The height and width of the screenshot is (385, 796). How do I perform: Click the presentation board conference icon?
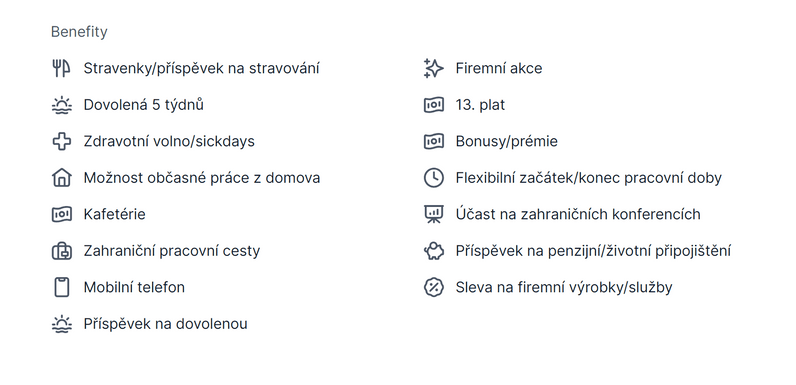434,214
